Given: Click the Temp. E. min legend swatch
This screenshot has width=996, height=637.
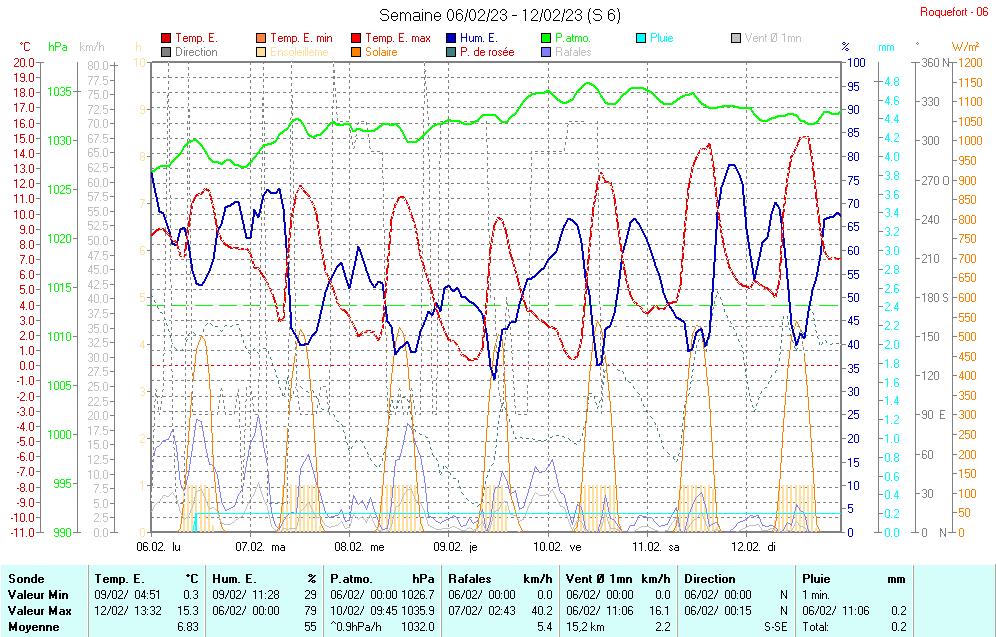Looking at the screenshot, I should pyautogui.click(x=261, y=38).
